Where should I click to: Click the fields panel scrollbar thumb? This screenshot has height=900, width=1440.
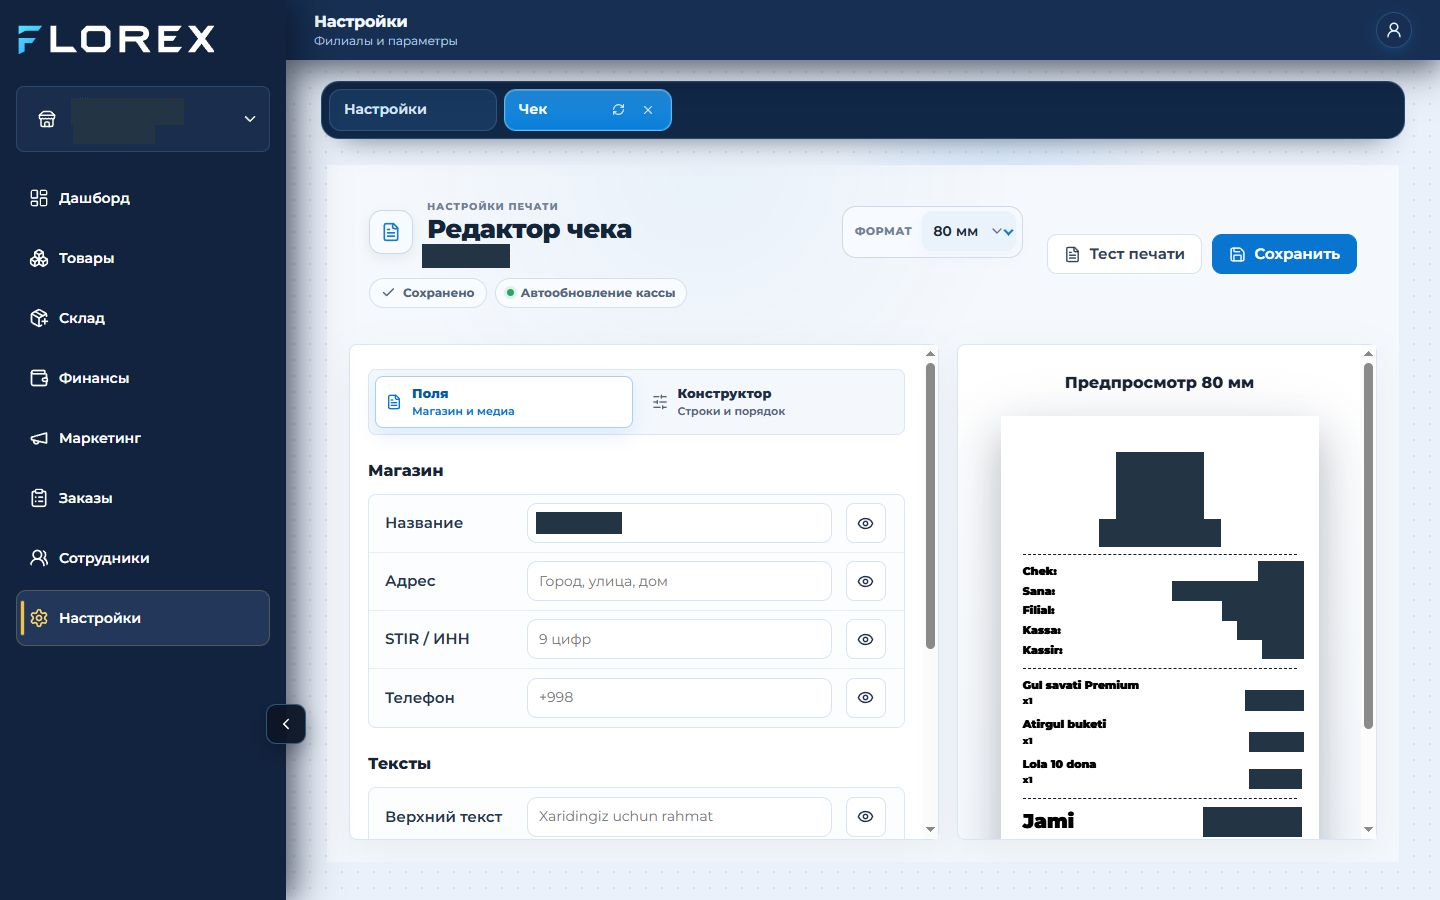[930, 505]
